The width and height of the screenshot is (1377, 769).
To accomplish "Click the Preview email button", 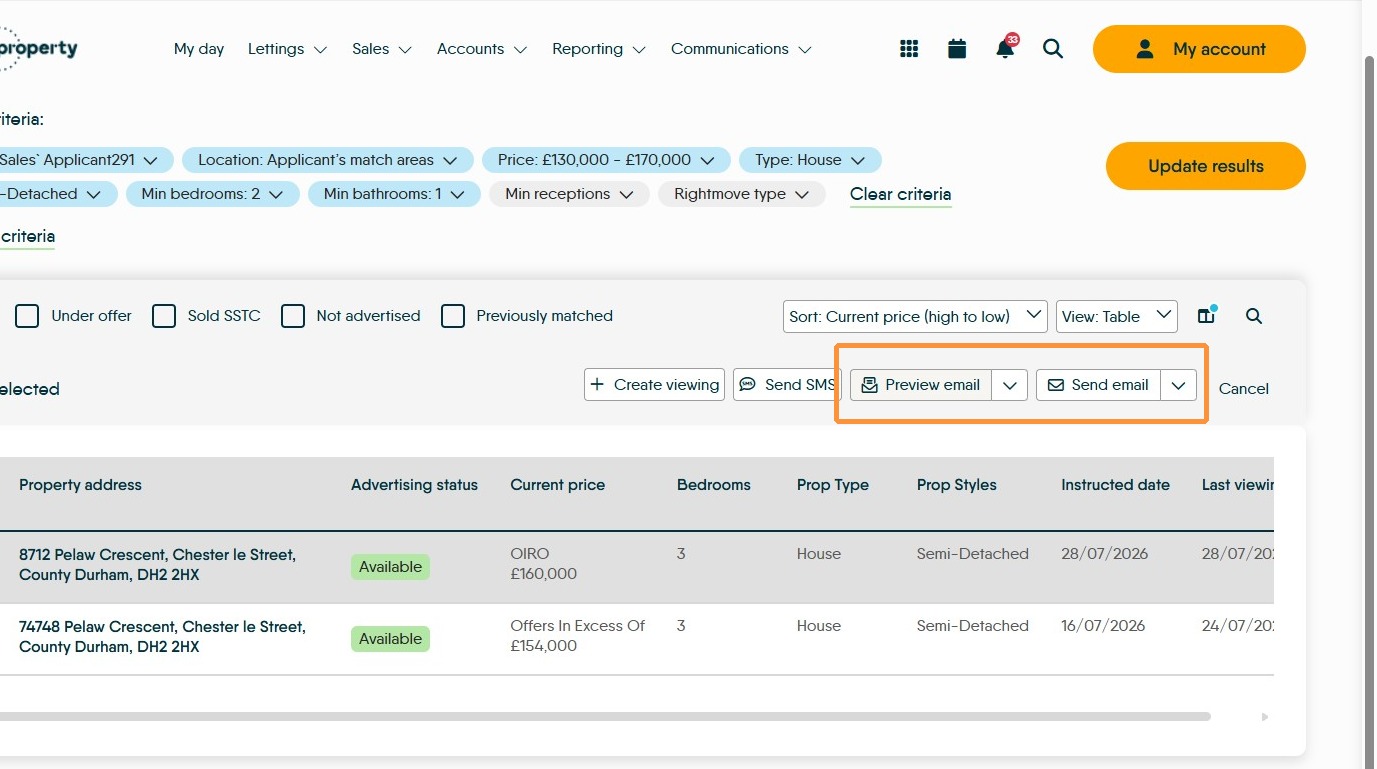I will pyautogui.click(x=921, y=385).
